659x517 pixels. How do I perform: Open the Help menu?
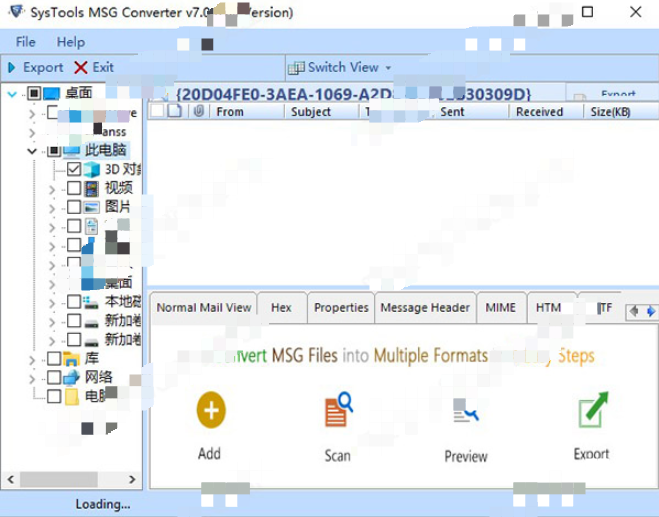(x=71, y=42)
